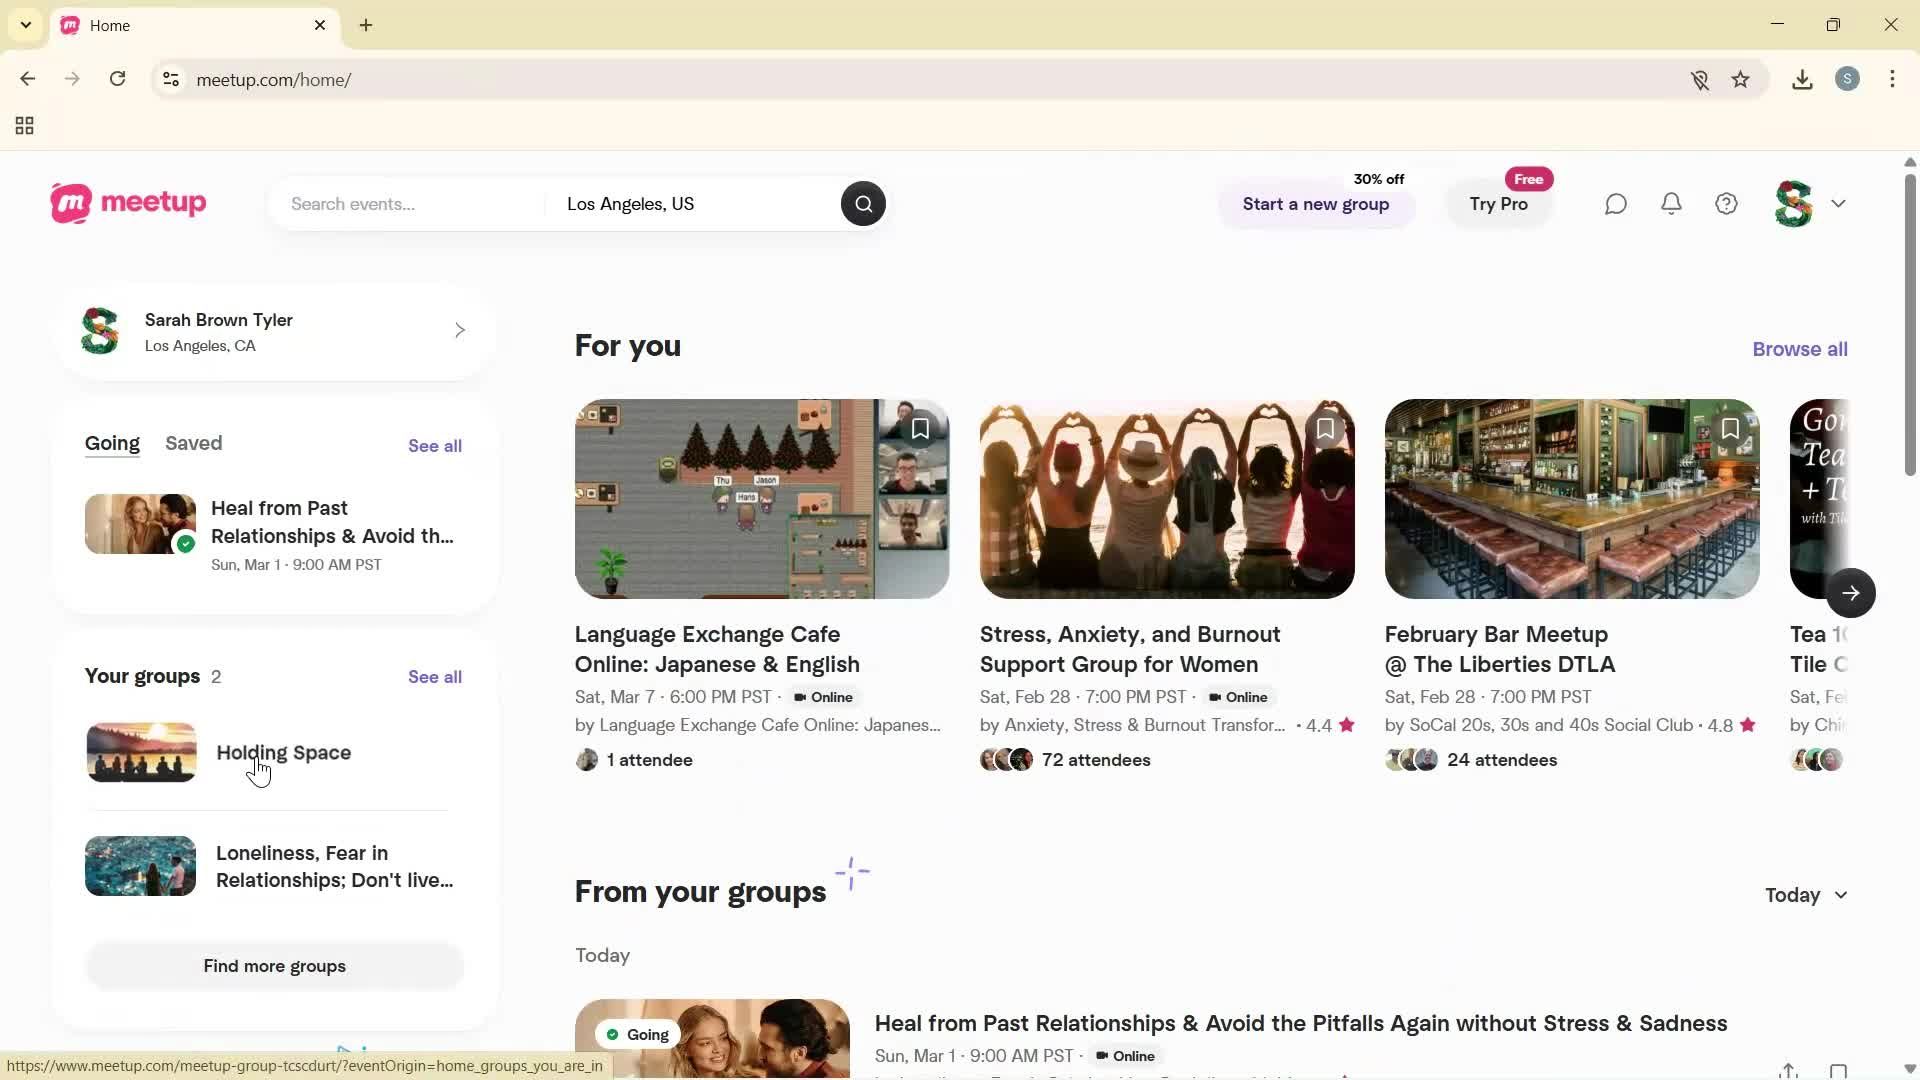Screen dimensions: 1920x1080
Task: Click the Meetup logo to go home
Action: point(127,203)
